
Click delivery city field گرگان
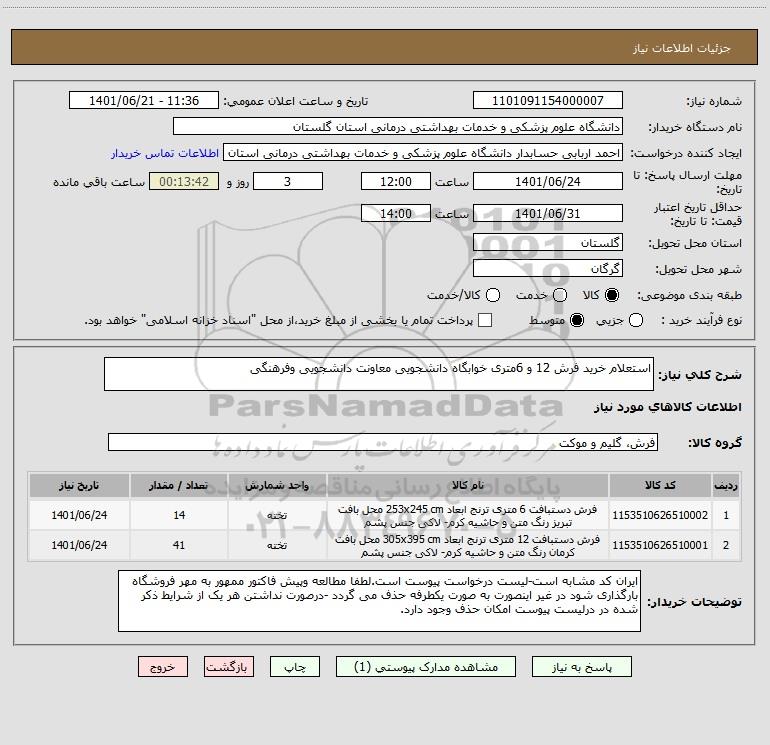pyautogui.click(x=548, y=269)
